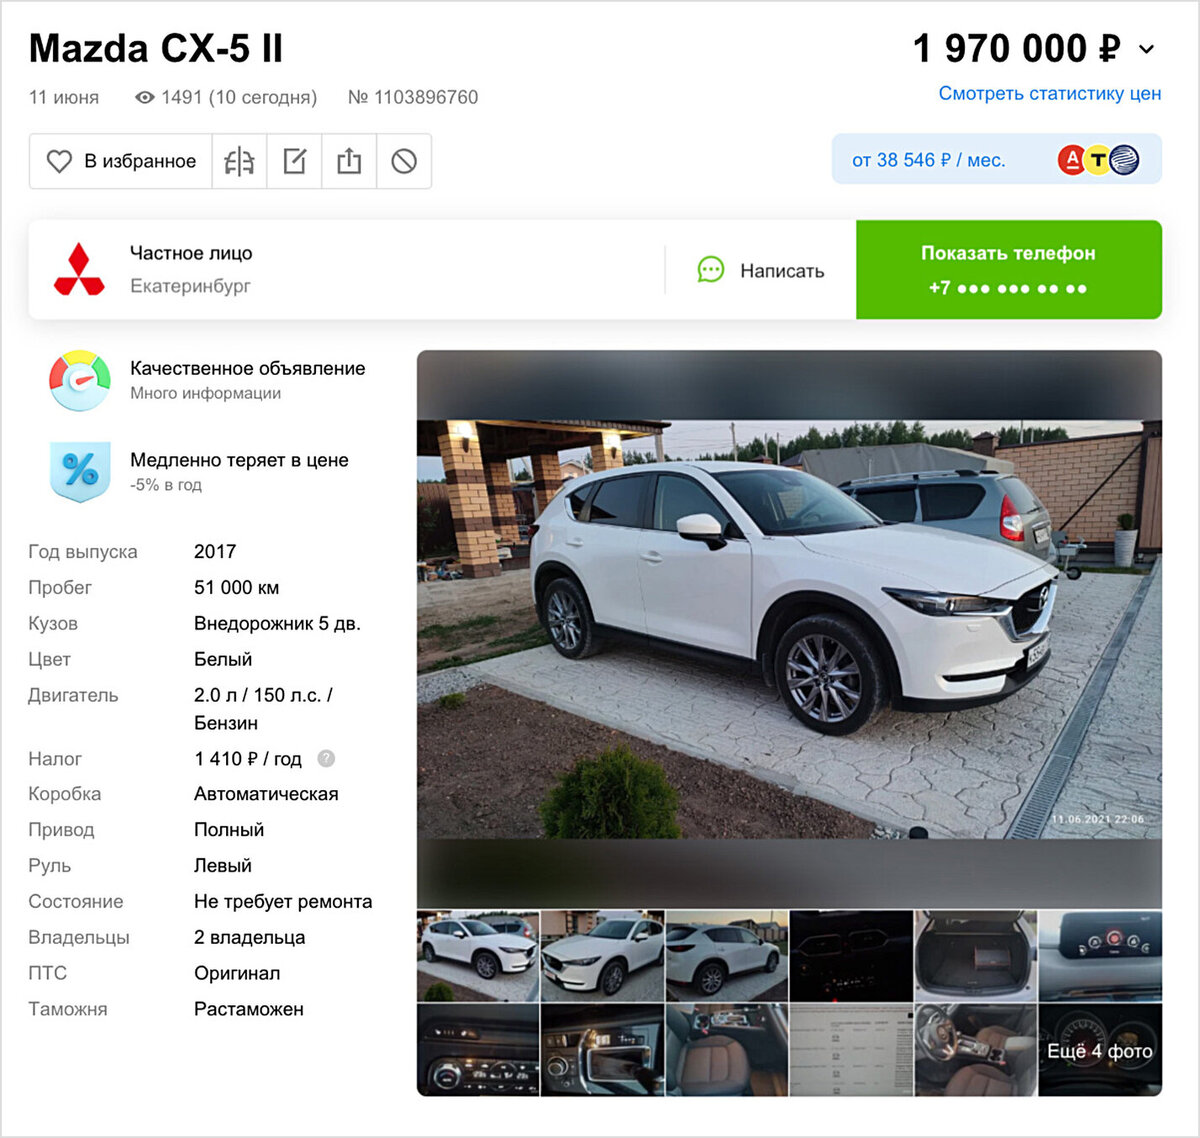1200x1138 pixels.
Task: Open Смотреть статистику цен link
Action: pos(1050,93)
